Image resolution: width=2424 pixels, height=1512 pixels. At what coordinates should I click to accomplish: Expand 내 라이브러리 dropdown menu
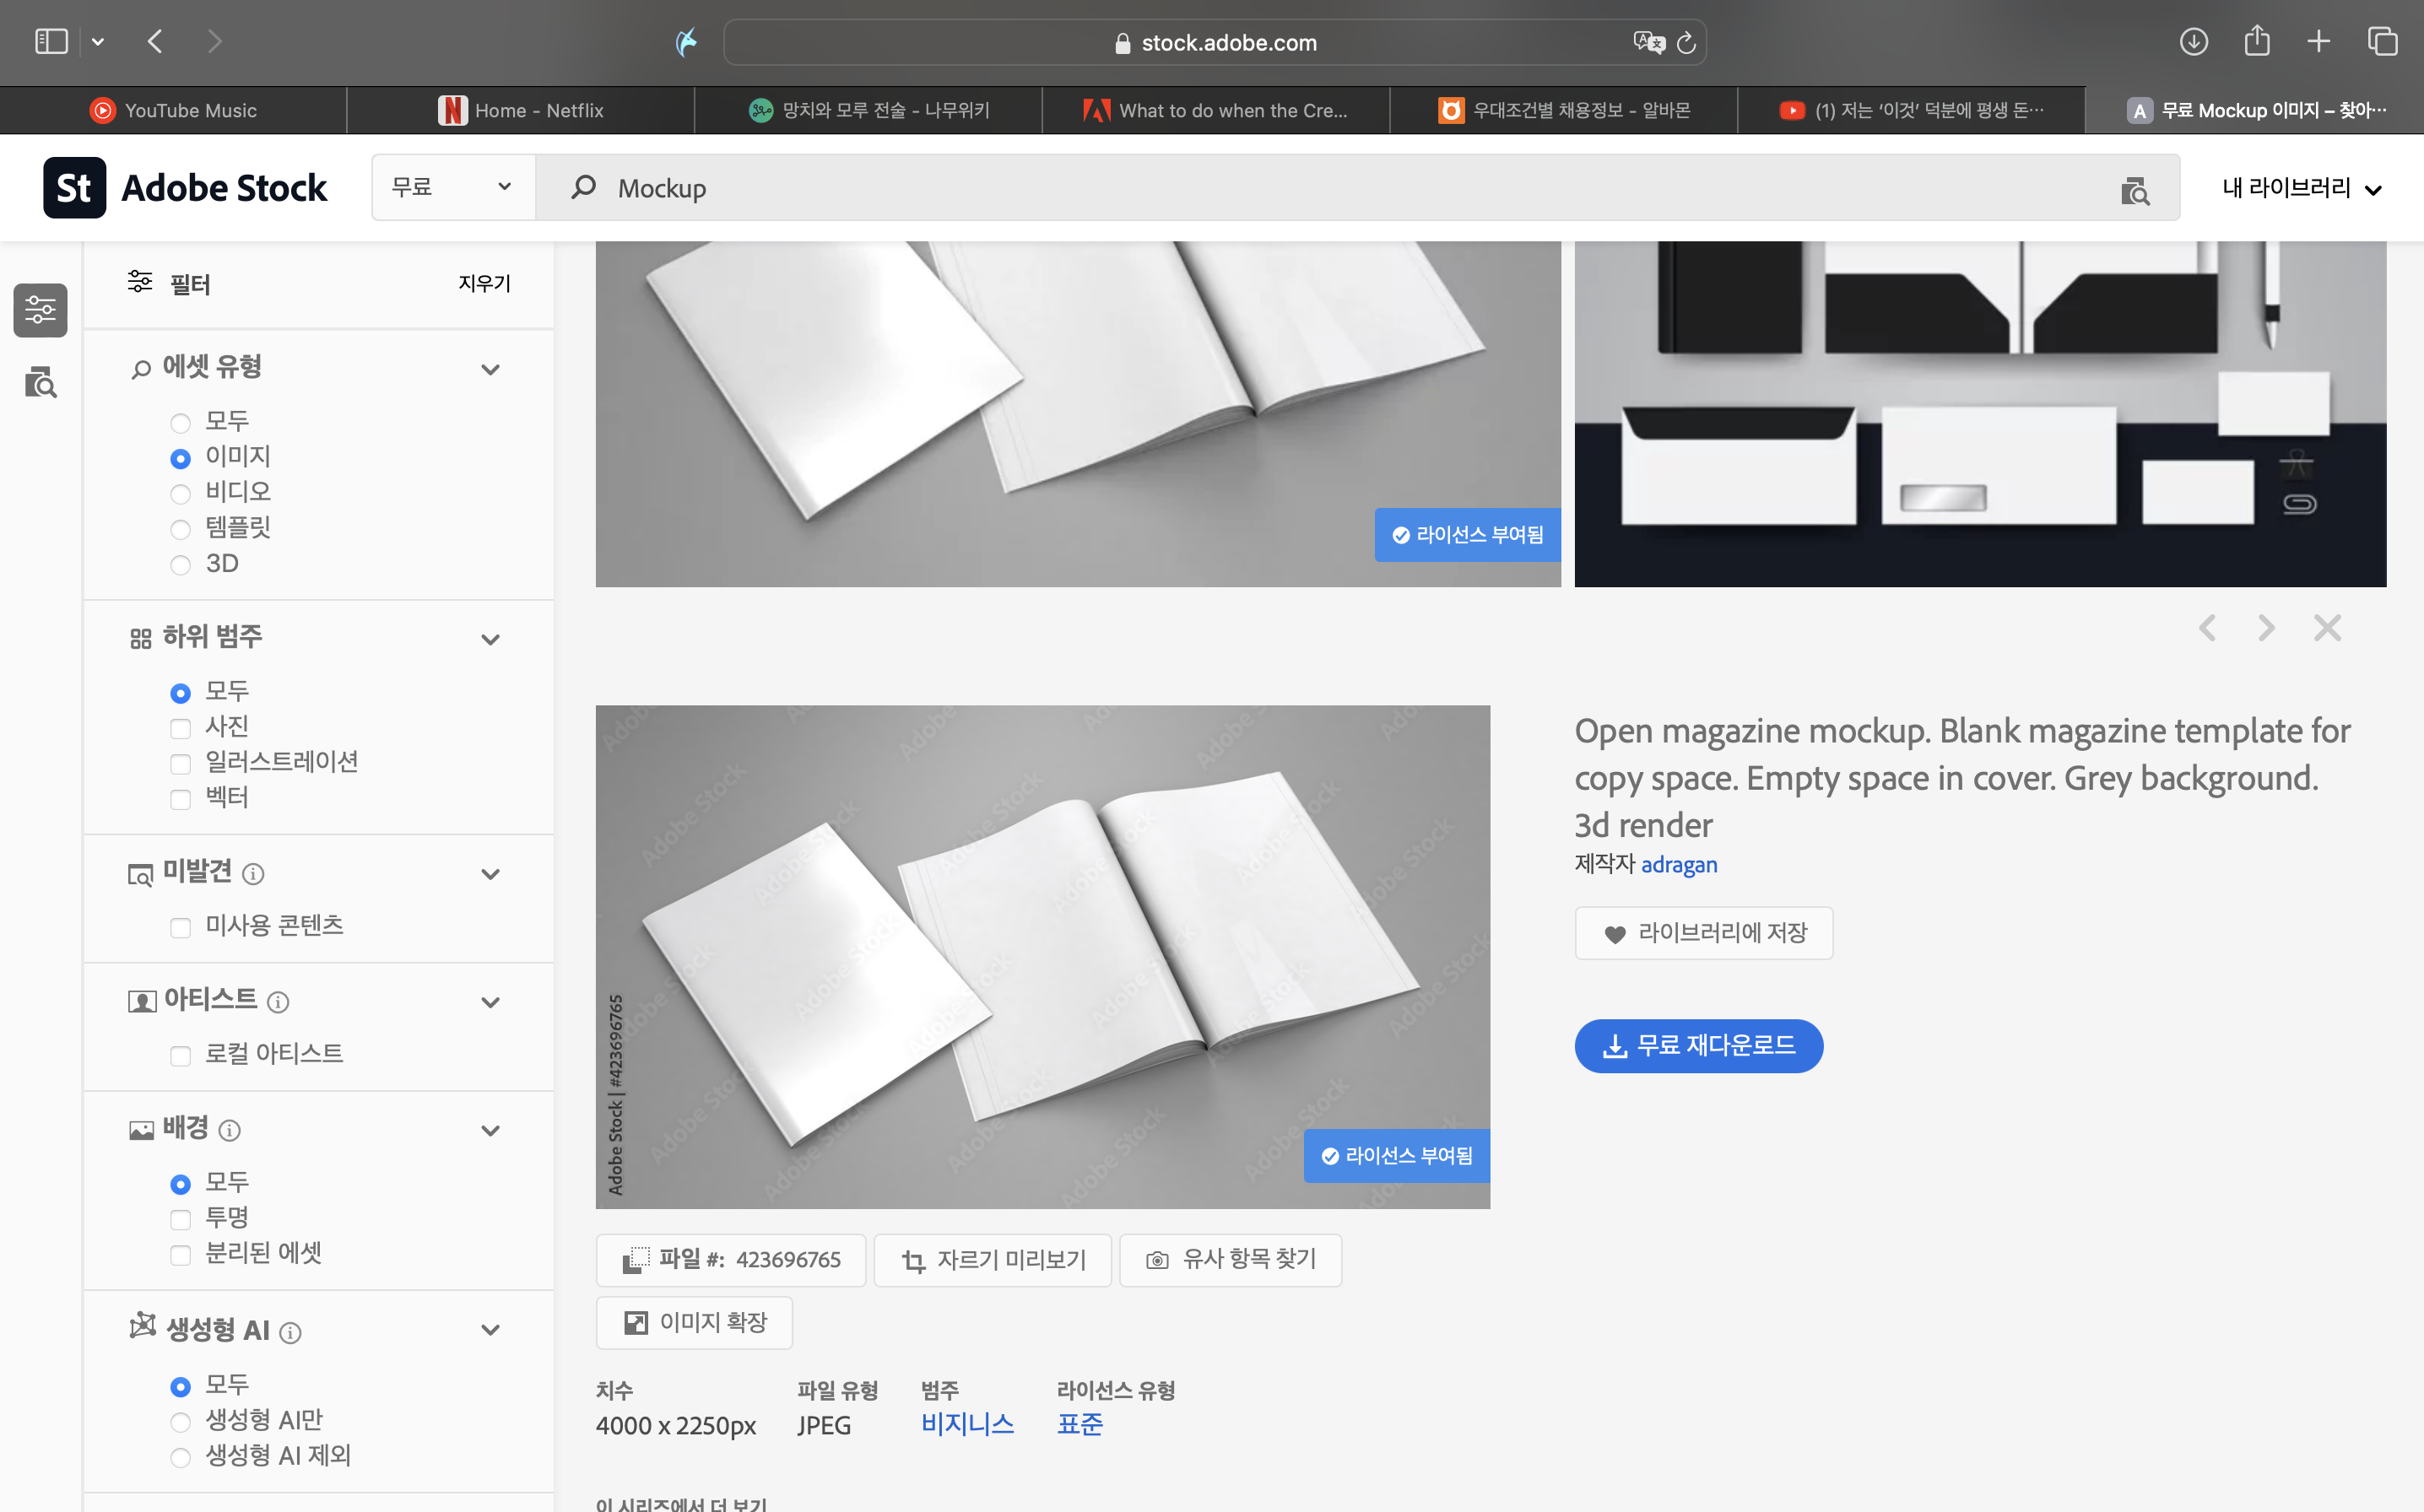point(2300,188)
